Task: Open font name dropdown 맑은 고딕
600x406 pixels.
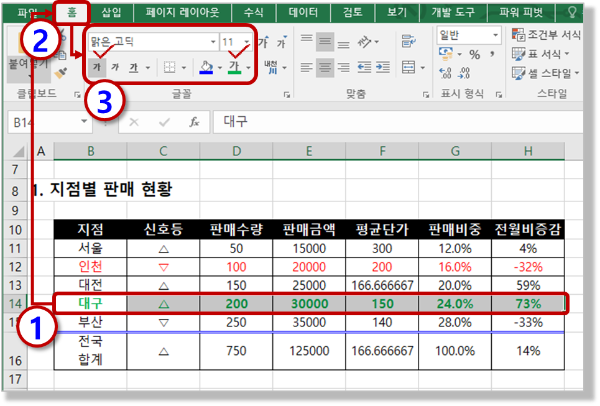Action: [213, 42]
